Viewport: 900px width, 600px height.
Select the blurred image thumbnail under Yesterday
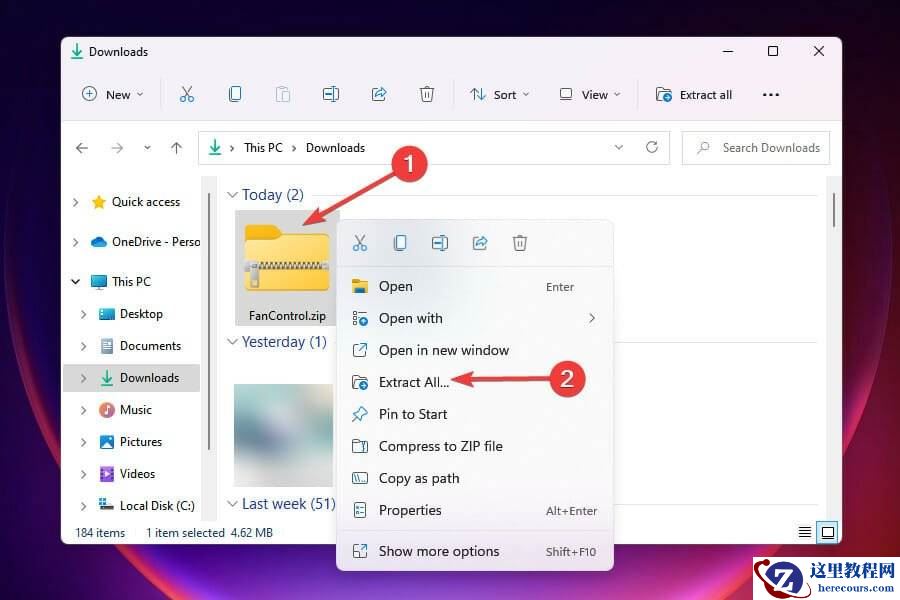tap(283, 435)
